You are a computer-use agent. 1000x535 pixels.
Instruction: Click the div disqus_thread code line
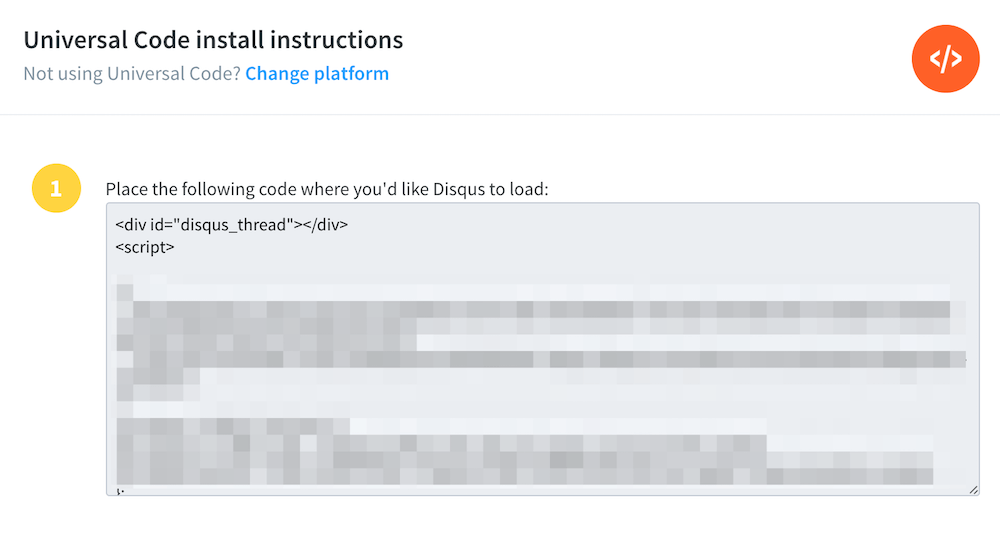[231, 224]
